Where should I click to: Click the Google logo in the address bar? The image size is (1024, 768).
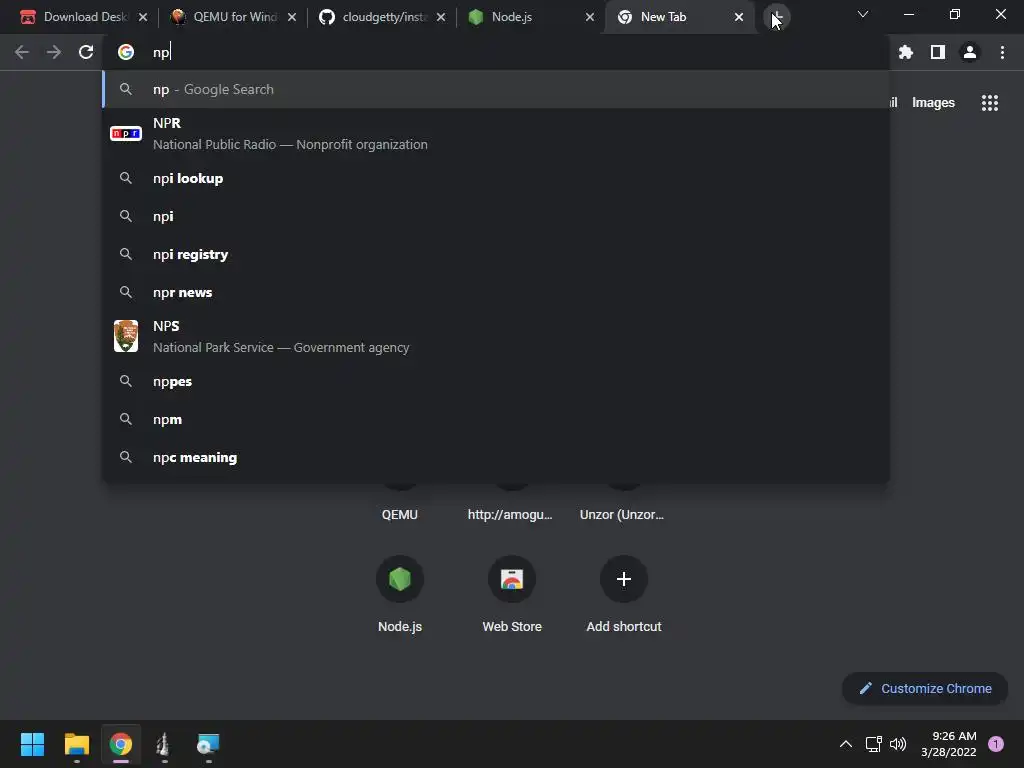[125, 52]
